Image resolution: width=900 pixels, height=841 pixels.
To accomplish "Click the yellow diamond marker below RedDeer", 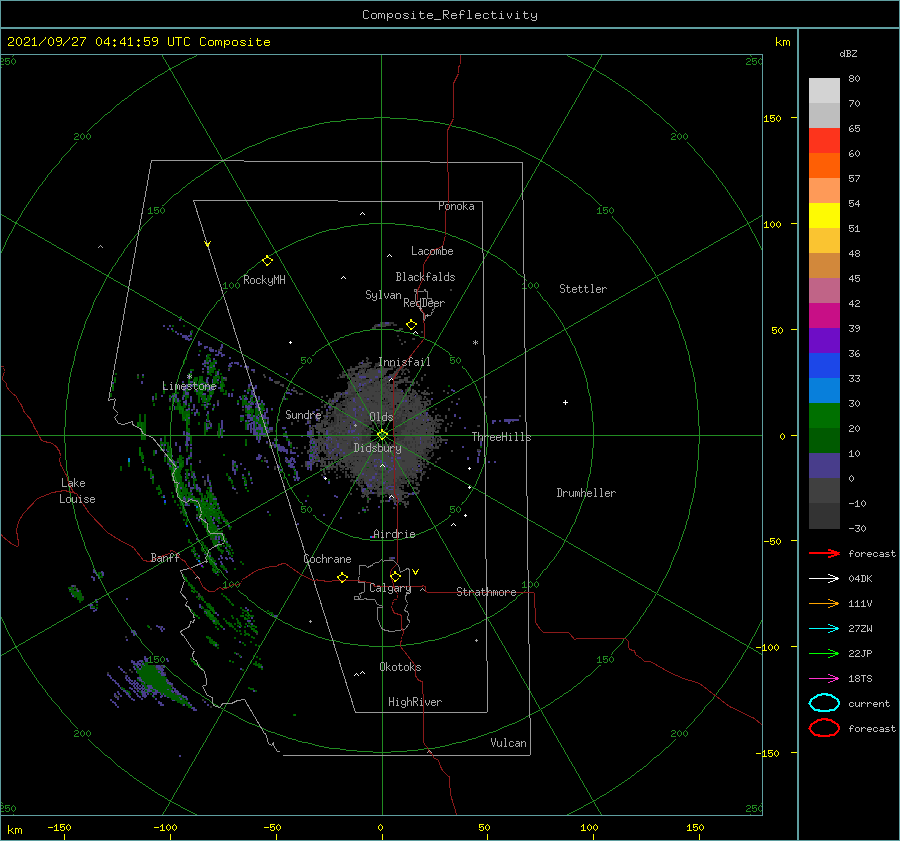I will 411,325.
